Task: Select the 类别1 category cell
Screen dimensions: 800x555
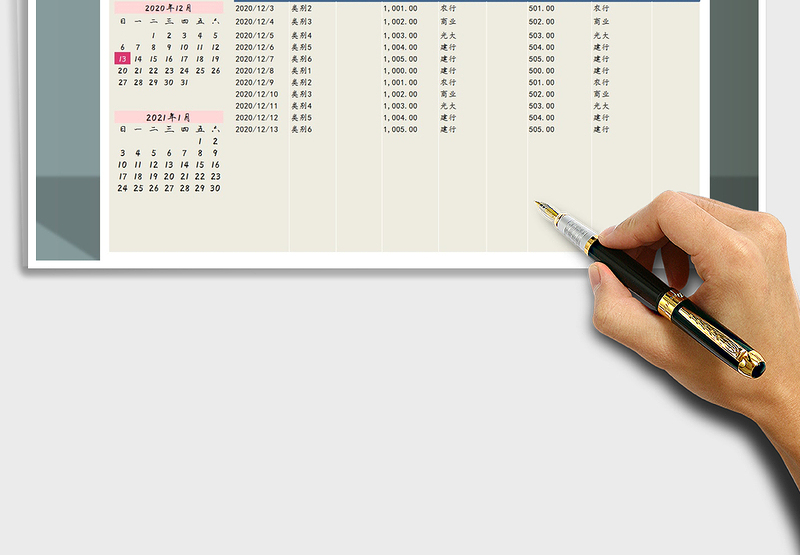Action: coord(302,71)
